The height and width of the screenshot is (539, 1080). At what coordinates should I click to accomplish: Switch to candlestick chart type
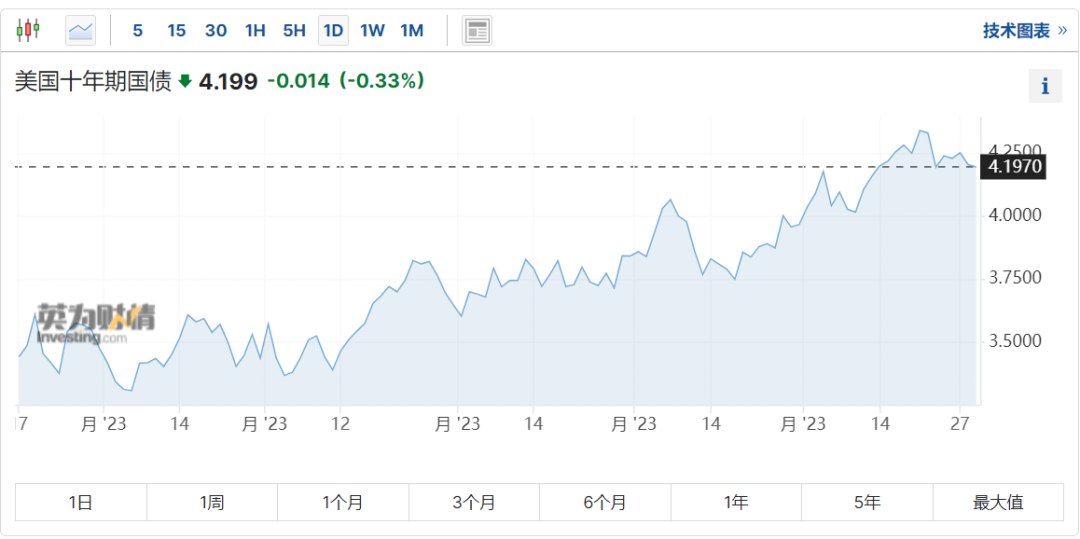click(x=28, y=30)
